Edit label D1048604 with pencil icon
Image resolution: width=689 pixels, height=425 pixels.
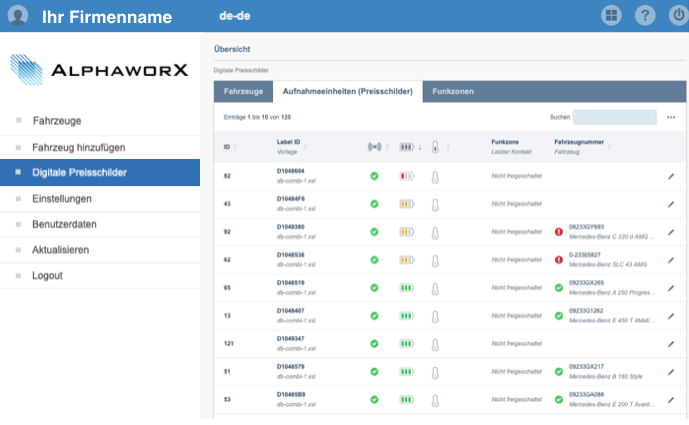[671, 176]
